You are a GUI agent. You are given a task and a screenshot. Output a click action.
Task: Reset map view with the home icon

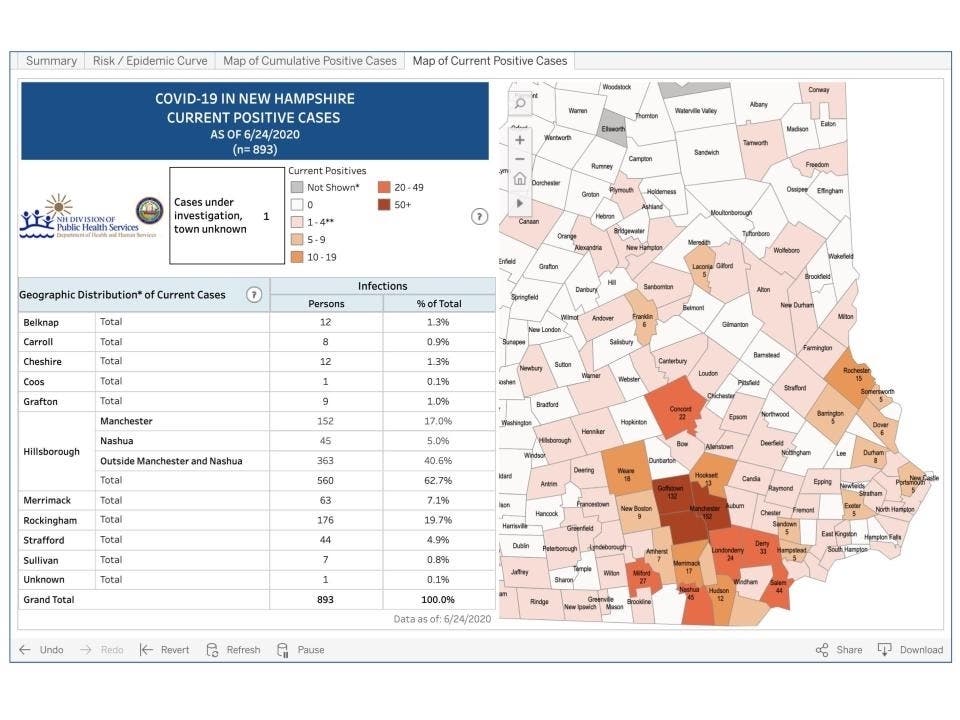[520, 180]
